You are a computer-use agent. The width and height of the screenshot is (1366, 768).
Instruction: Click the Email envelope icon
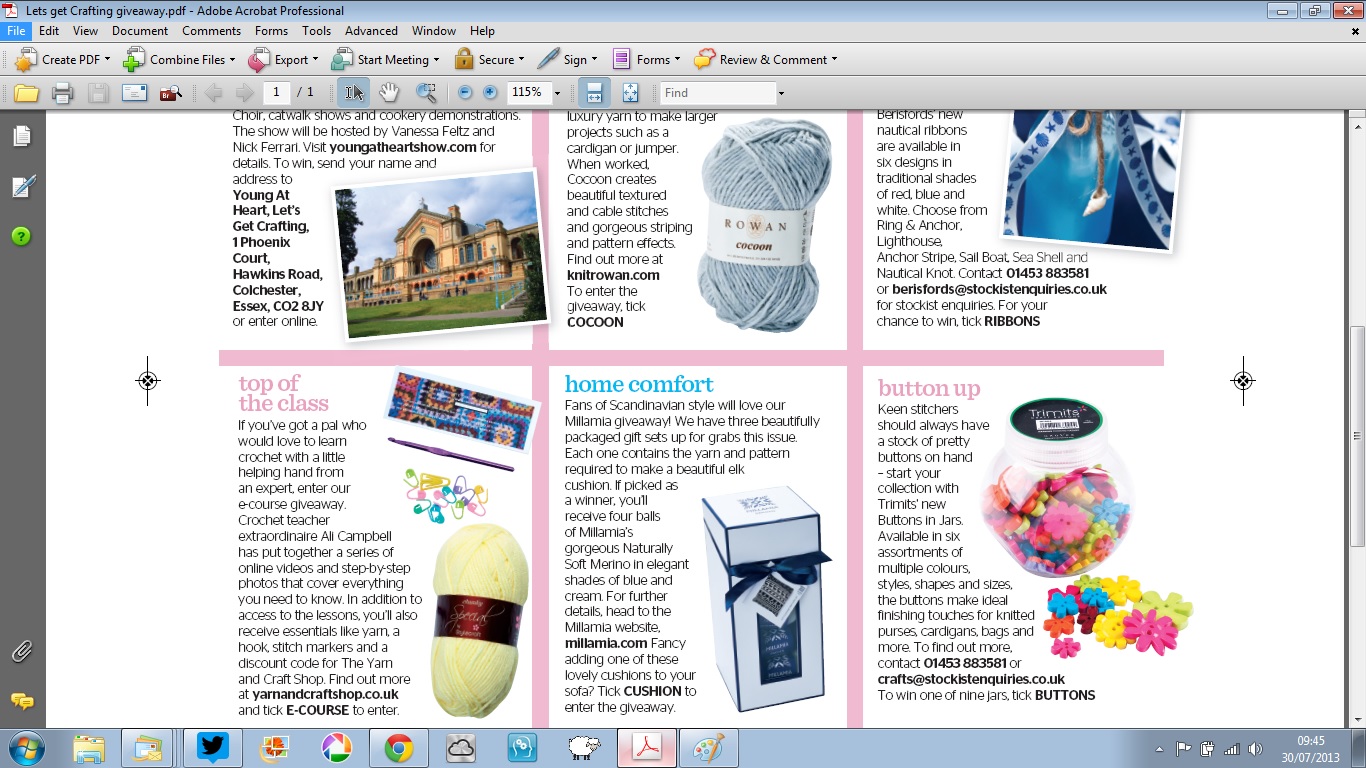pos(134,93)
